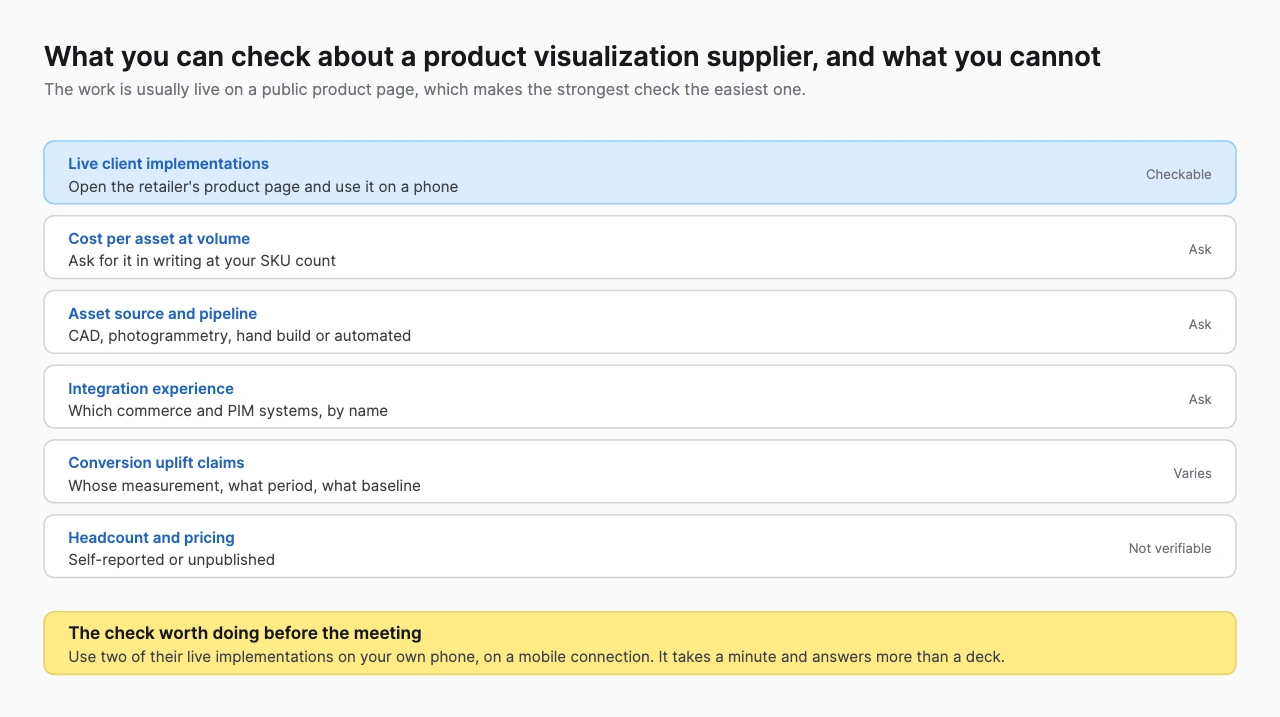Click 'Self-reported or unpublished' text
The height and width of the screenshot is (717, 1280).
(171, 560)
